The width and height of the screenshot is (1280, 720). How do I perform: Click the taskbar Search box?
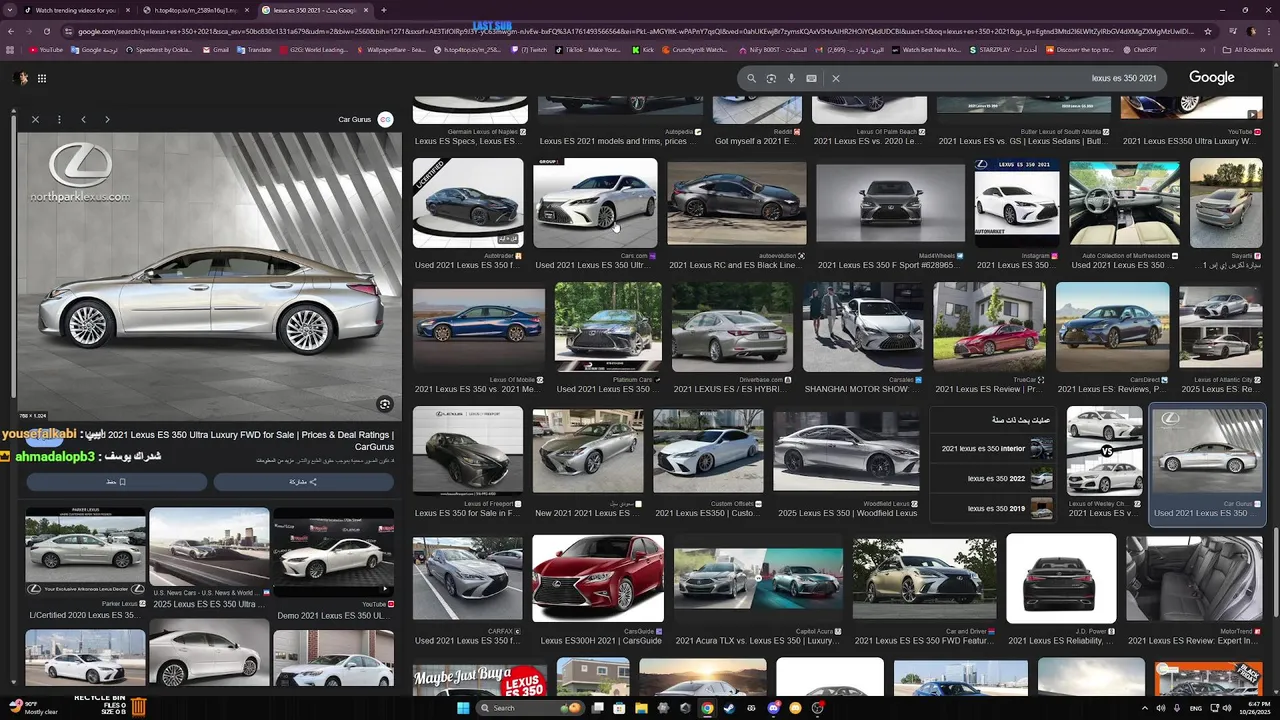point(530,708)
